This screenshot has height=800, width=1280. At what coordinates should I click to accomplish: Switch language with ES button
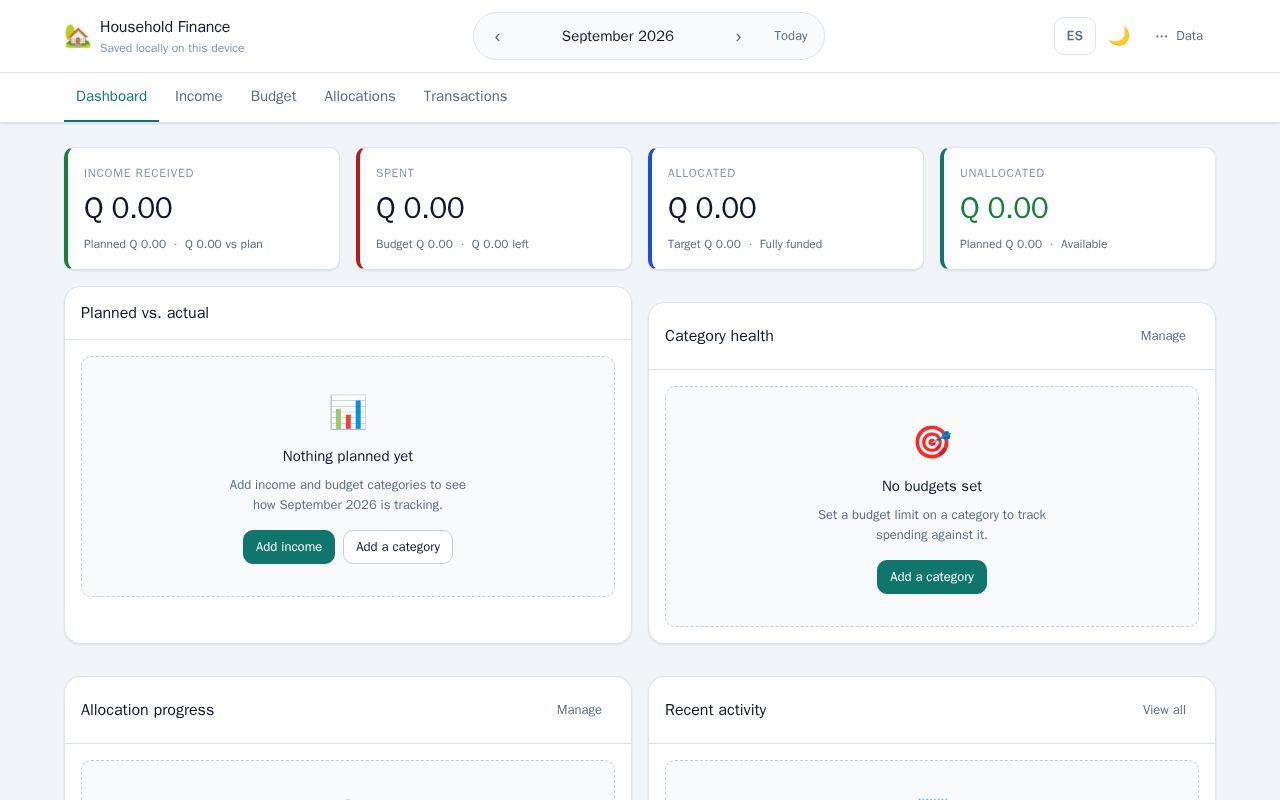click(1075, 36)
